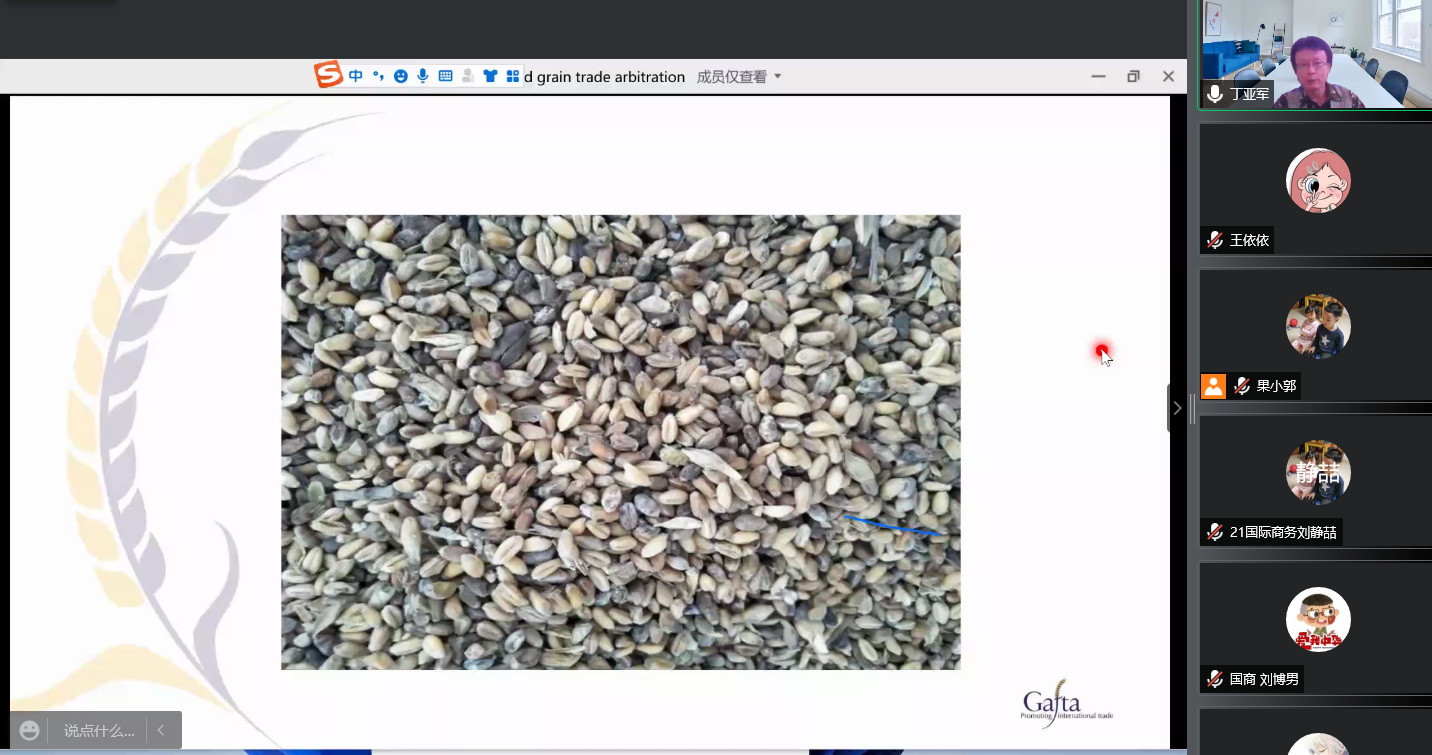This screenshot has height=755, width=1432.
Task: Open the emoji picker in chat bar
Action: tap(30, 731)
